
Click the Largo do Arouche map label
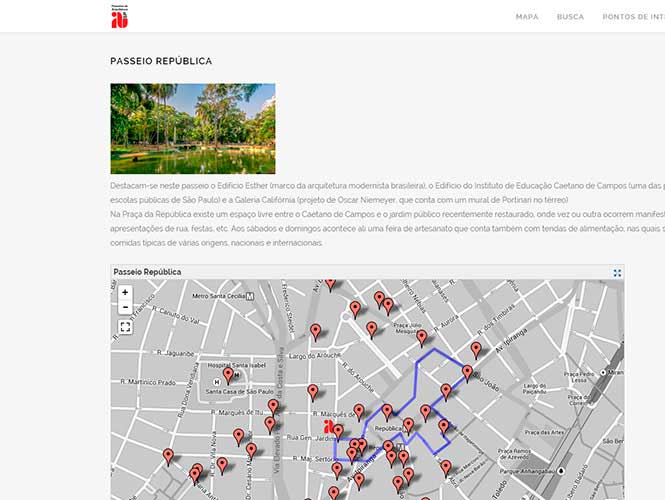pyautogui.click(x=314, y=356)
